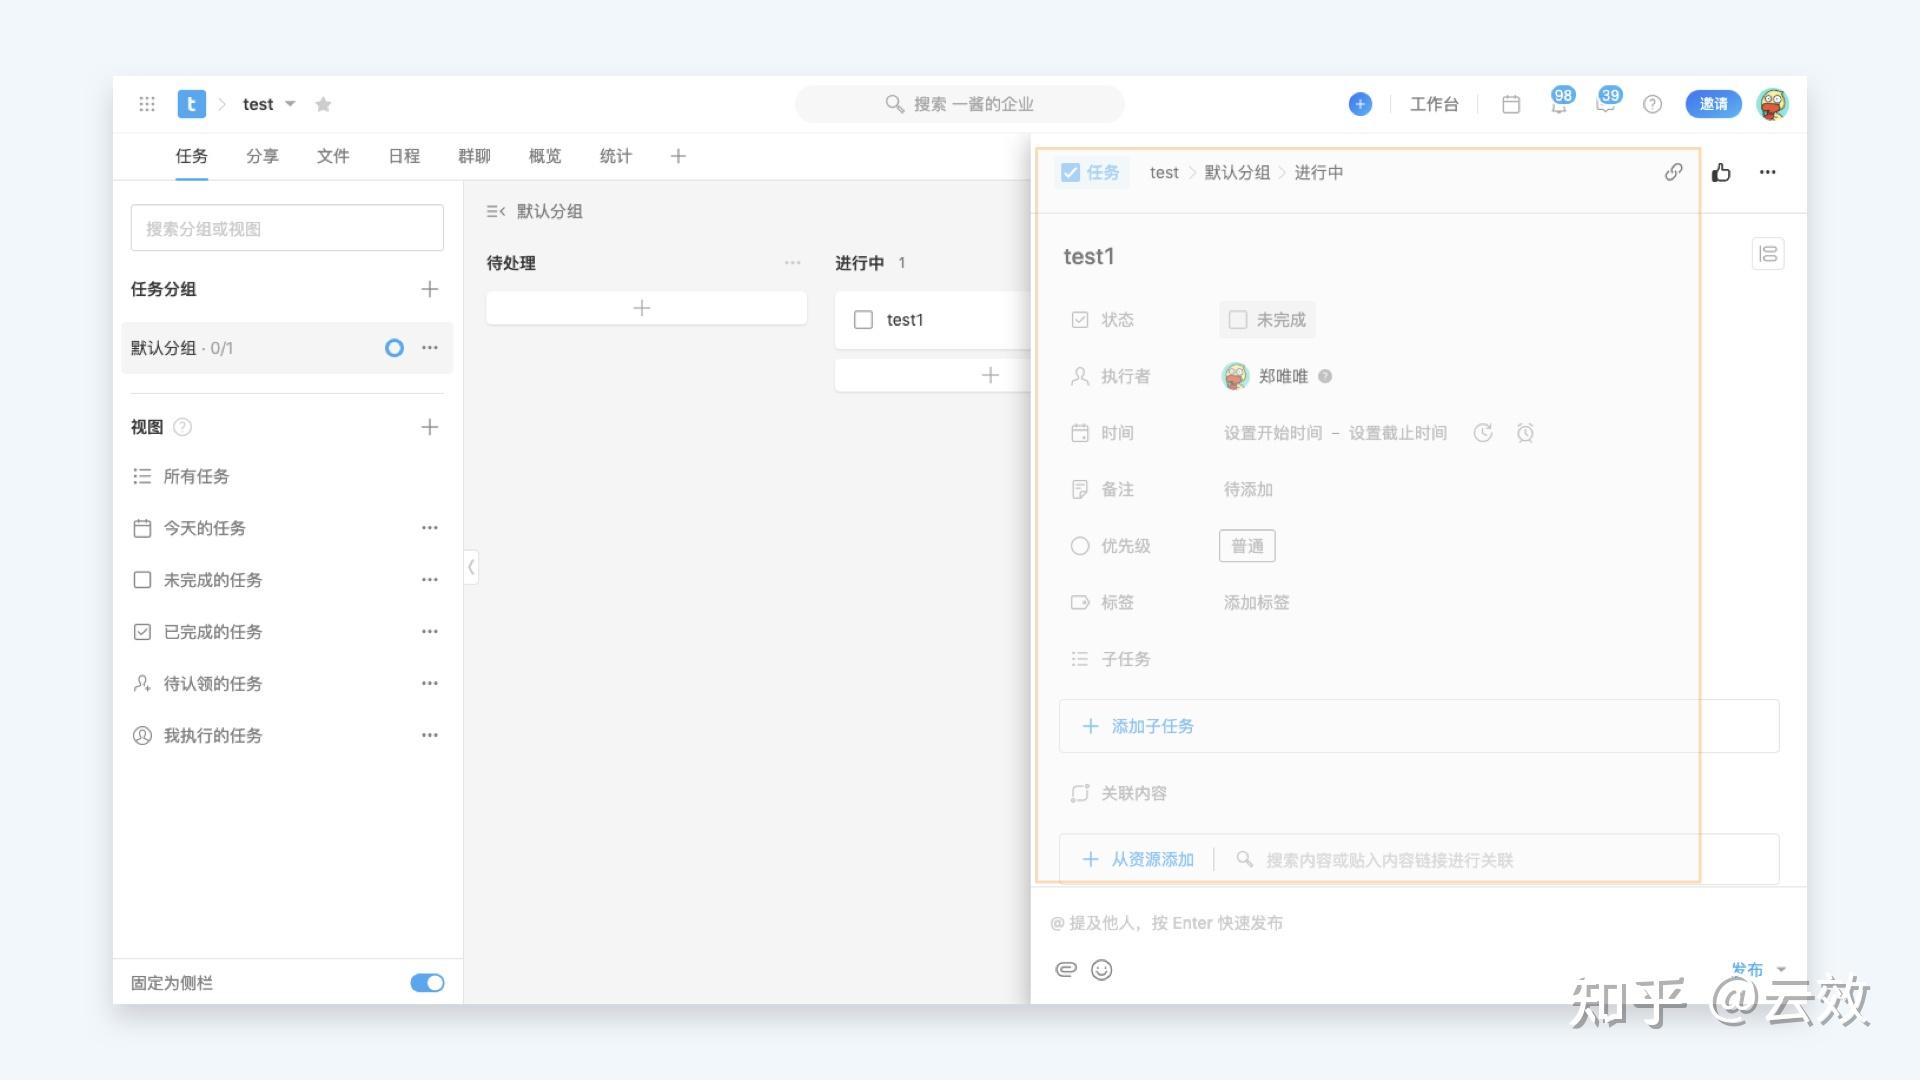Copy task link via chain icon
Screen dimensions: 1920x1080
coord(1673,172)
